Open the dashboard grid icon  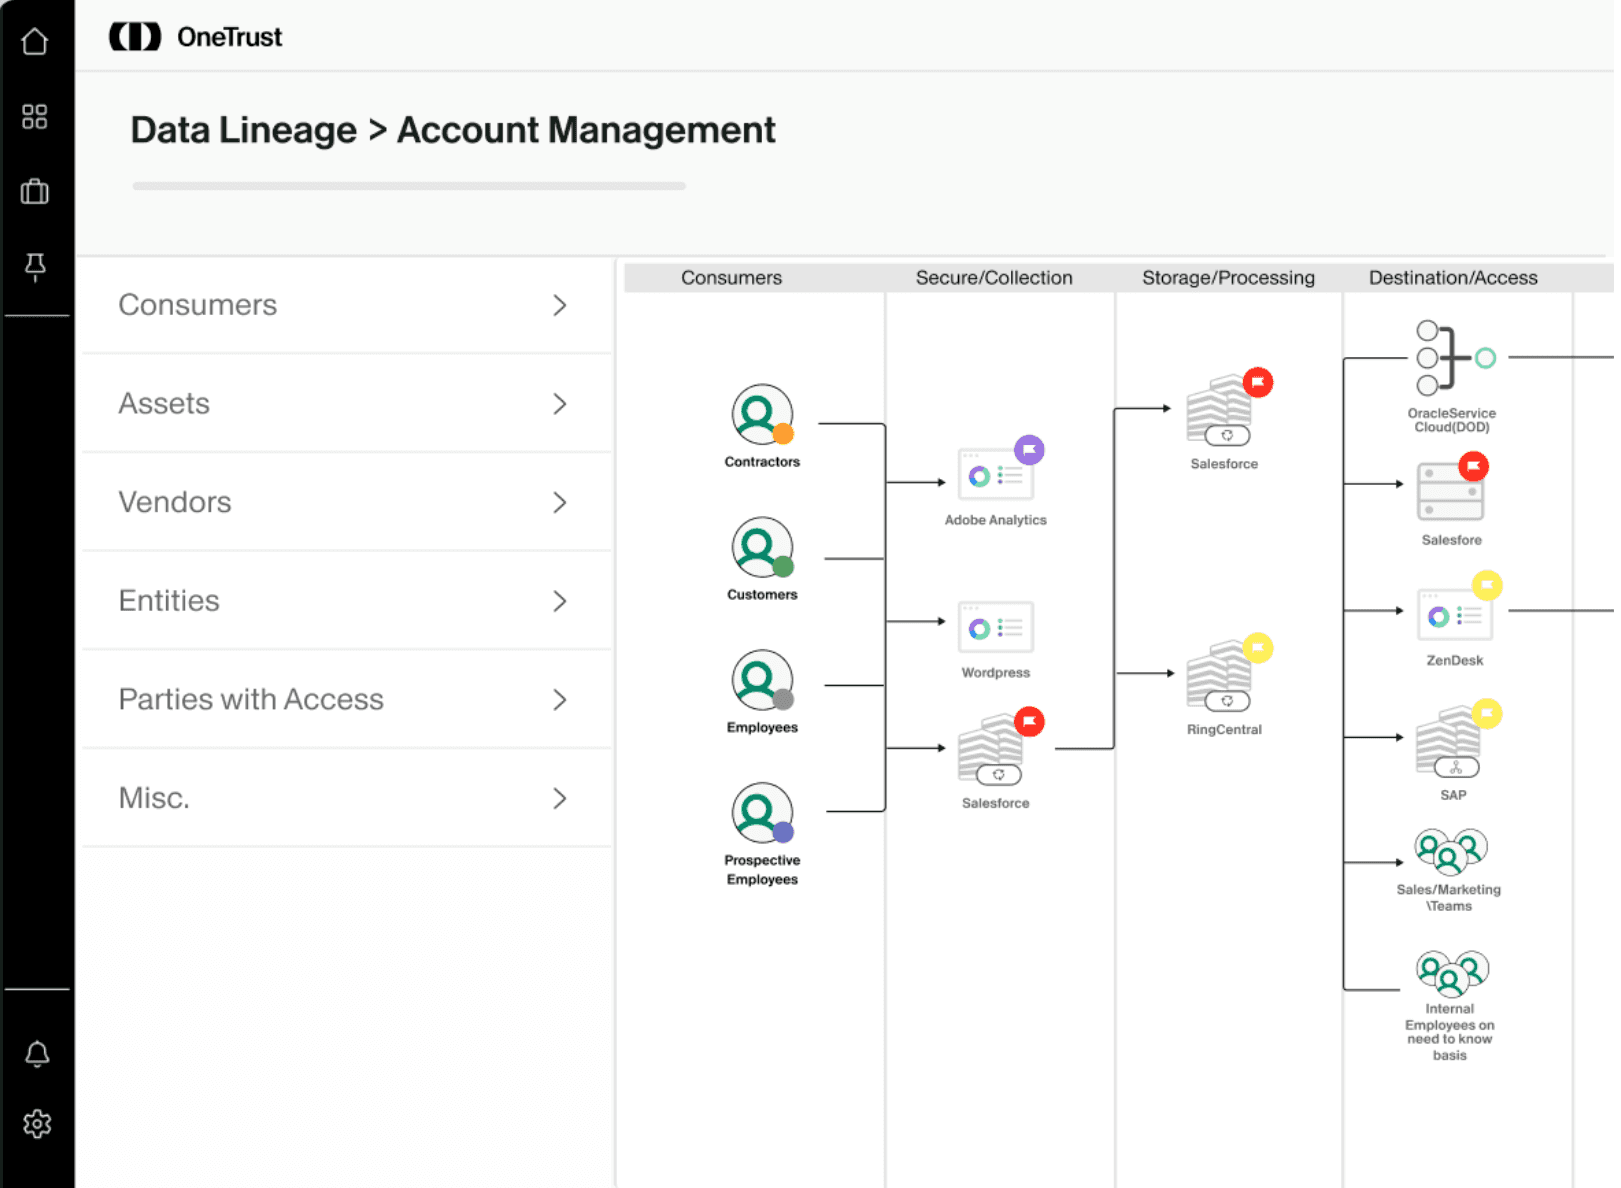35,117
